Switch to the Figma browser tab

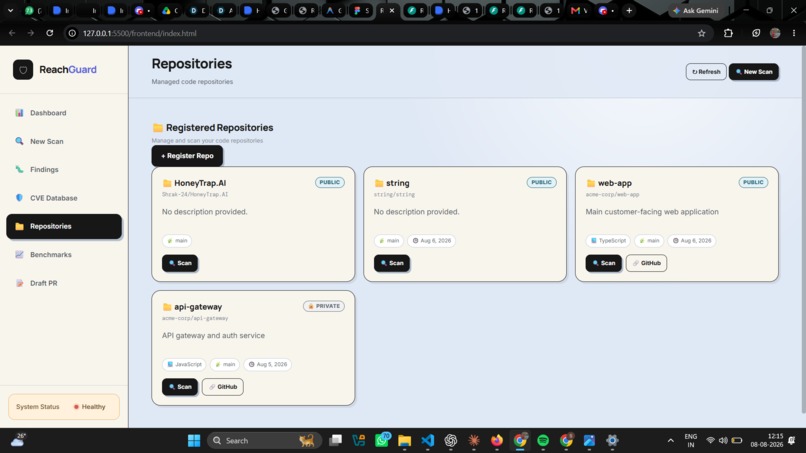point(361,11)
